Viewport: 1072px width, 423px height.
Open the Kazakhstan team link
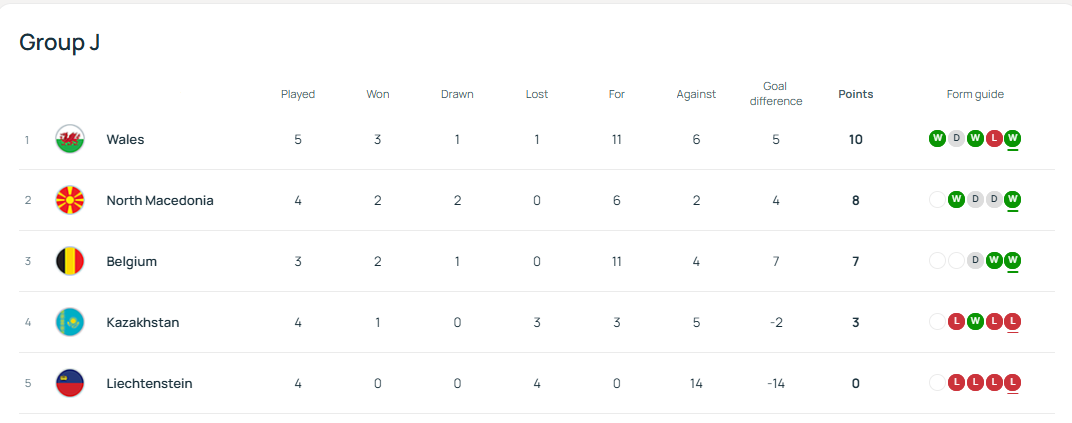click(142, 322)
